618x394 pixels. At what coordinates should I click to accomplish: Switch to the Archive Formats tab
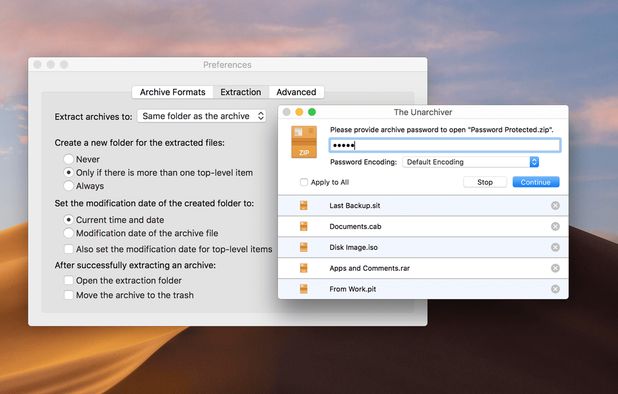pos(173,92)
